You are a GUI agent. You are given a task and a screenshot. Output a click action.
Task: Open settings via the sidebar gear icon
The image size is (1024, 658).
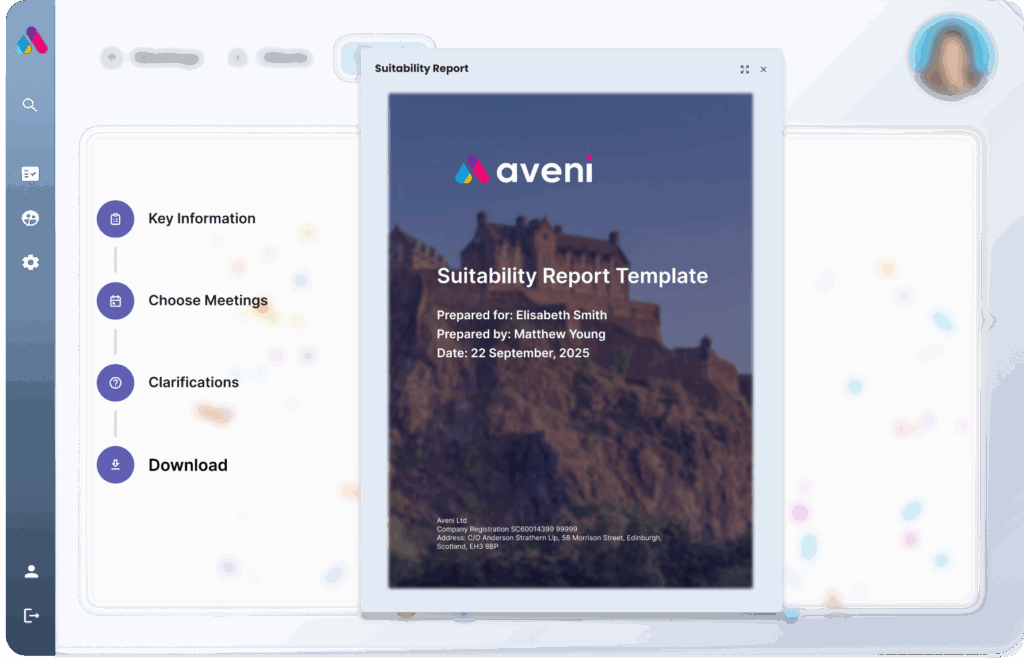[x=30, y=262]
